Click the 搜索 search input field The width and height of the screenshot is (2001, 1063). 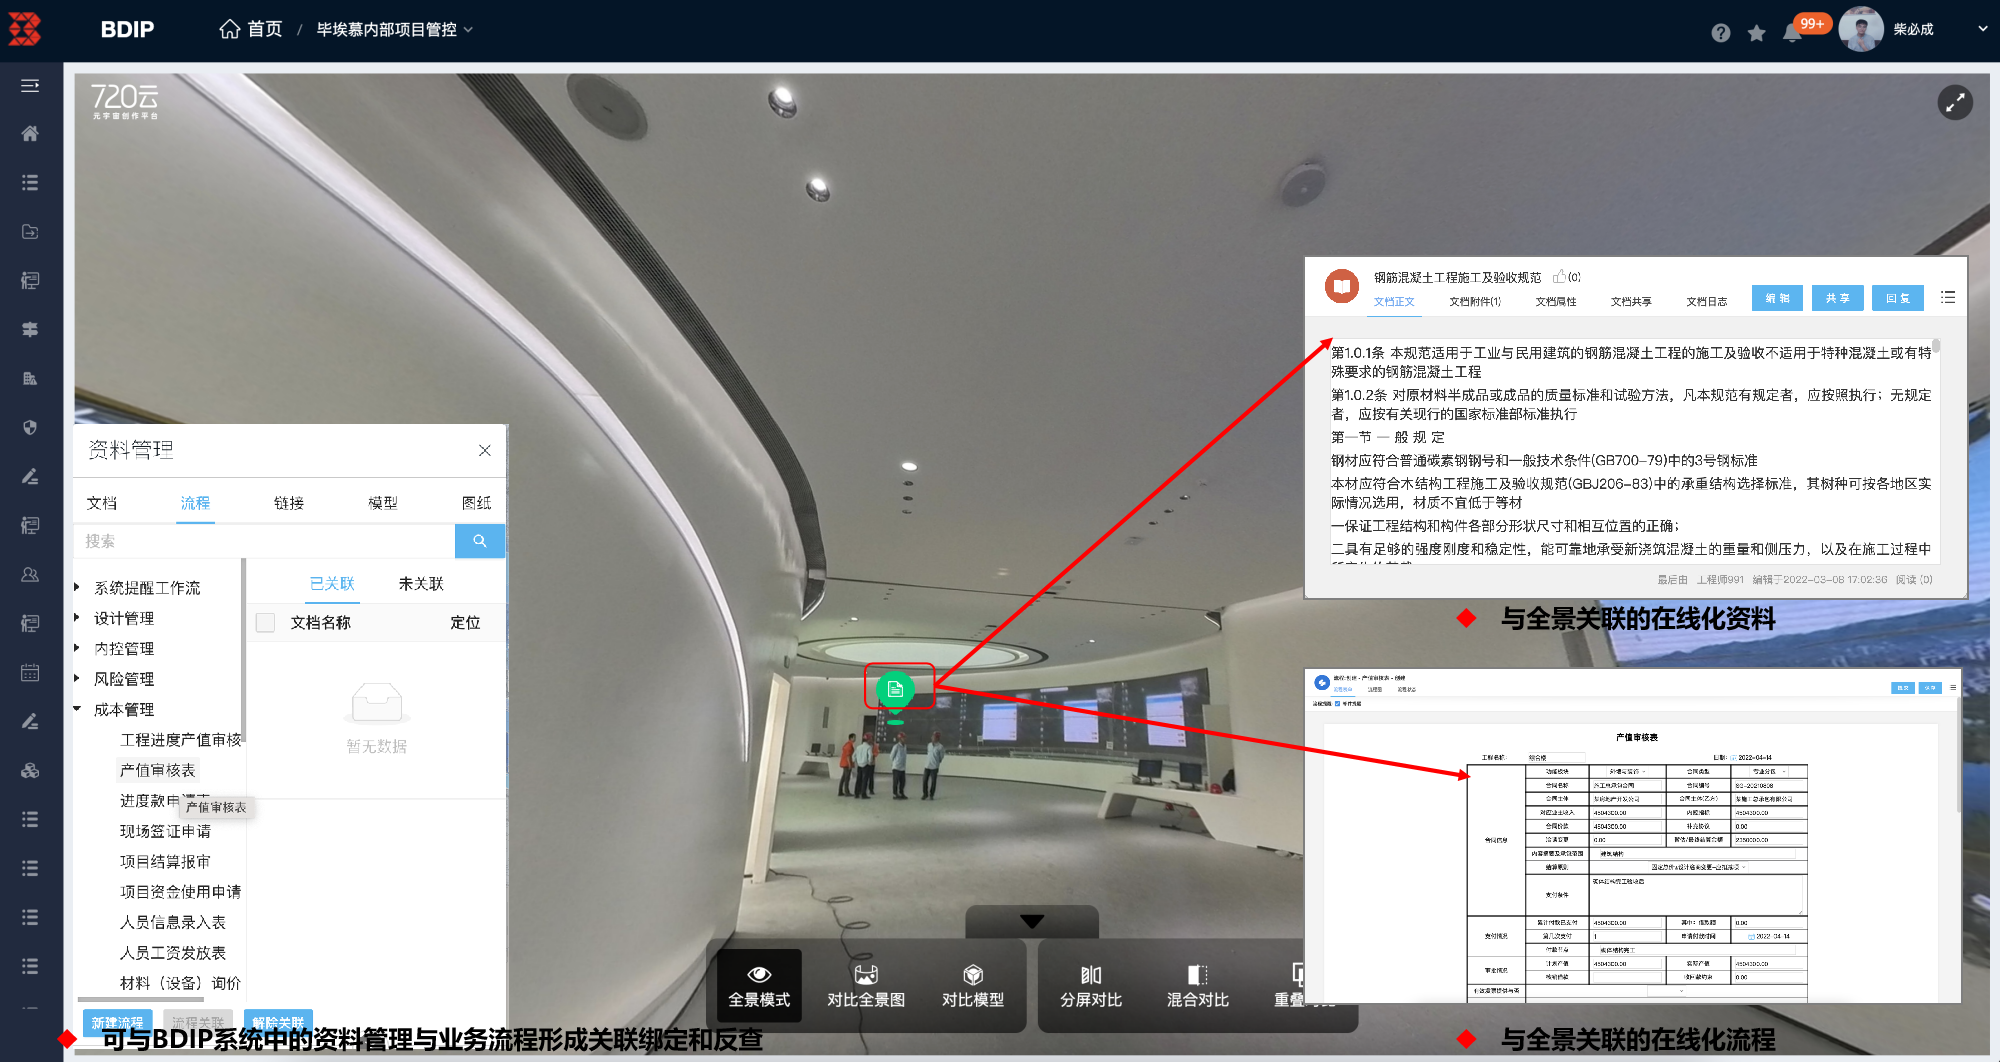tap(265, 541)
